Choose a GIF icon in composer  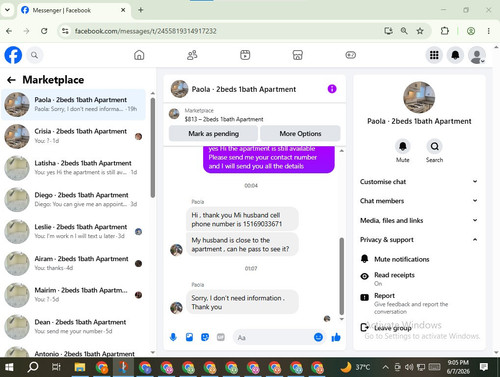tap(221, 337)
